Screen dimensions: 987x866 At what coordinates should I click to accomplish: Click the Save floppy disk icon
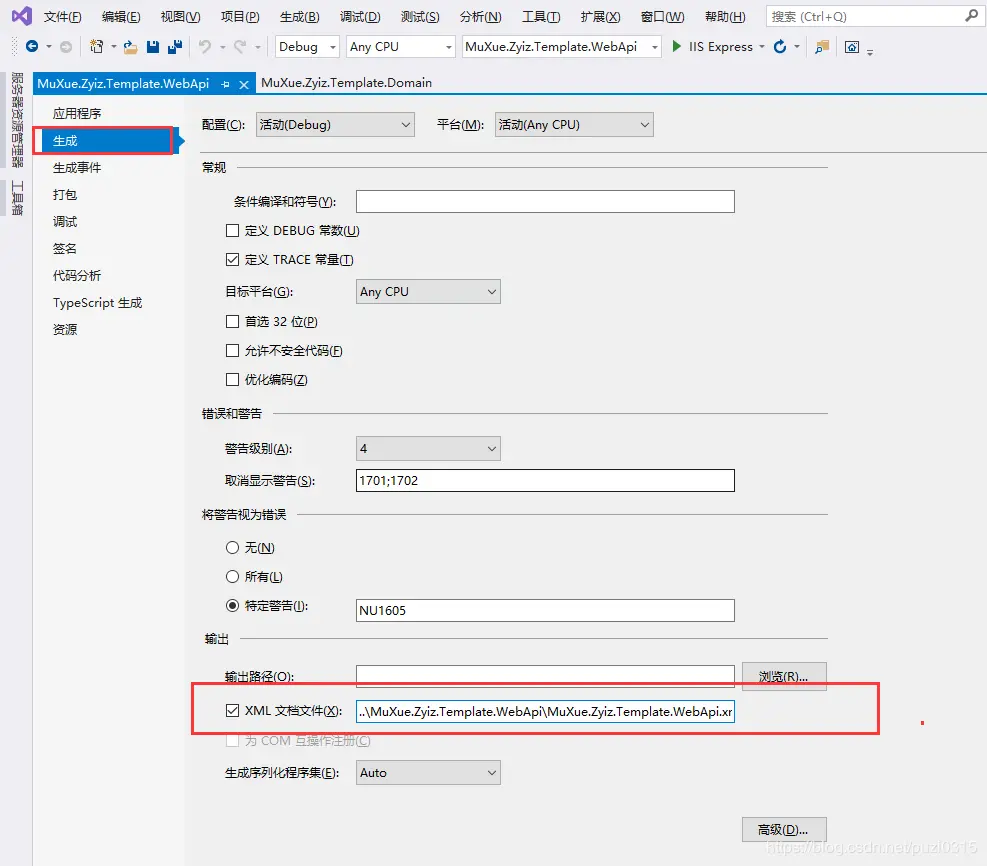[x=152, y=47]
